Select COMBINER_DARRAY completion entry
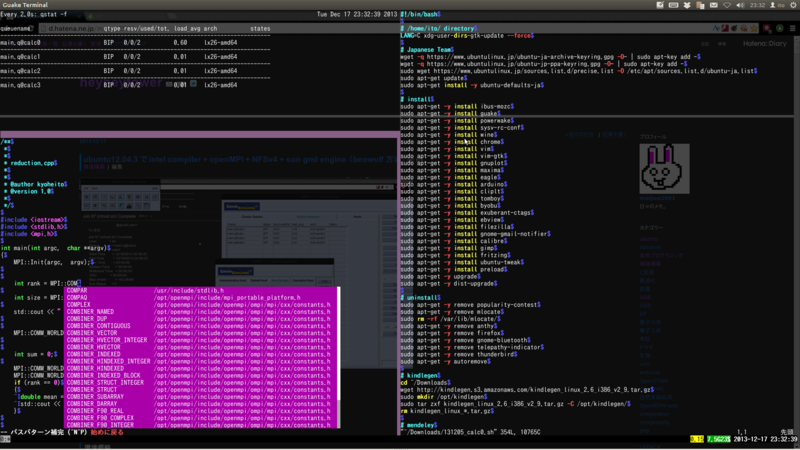This screenshot has width=800, height=450. [201, 404]
